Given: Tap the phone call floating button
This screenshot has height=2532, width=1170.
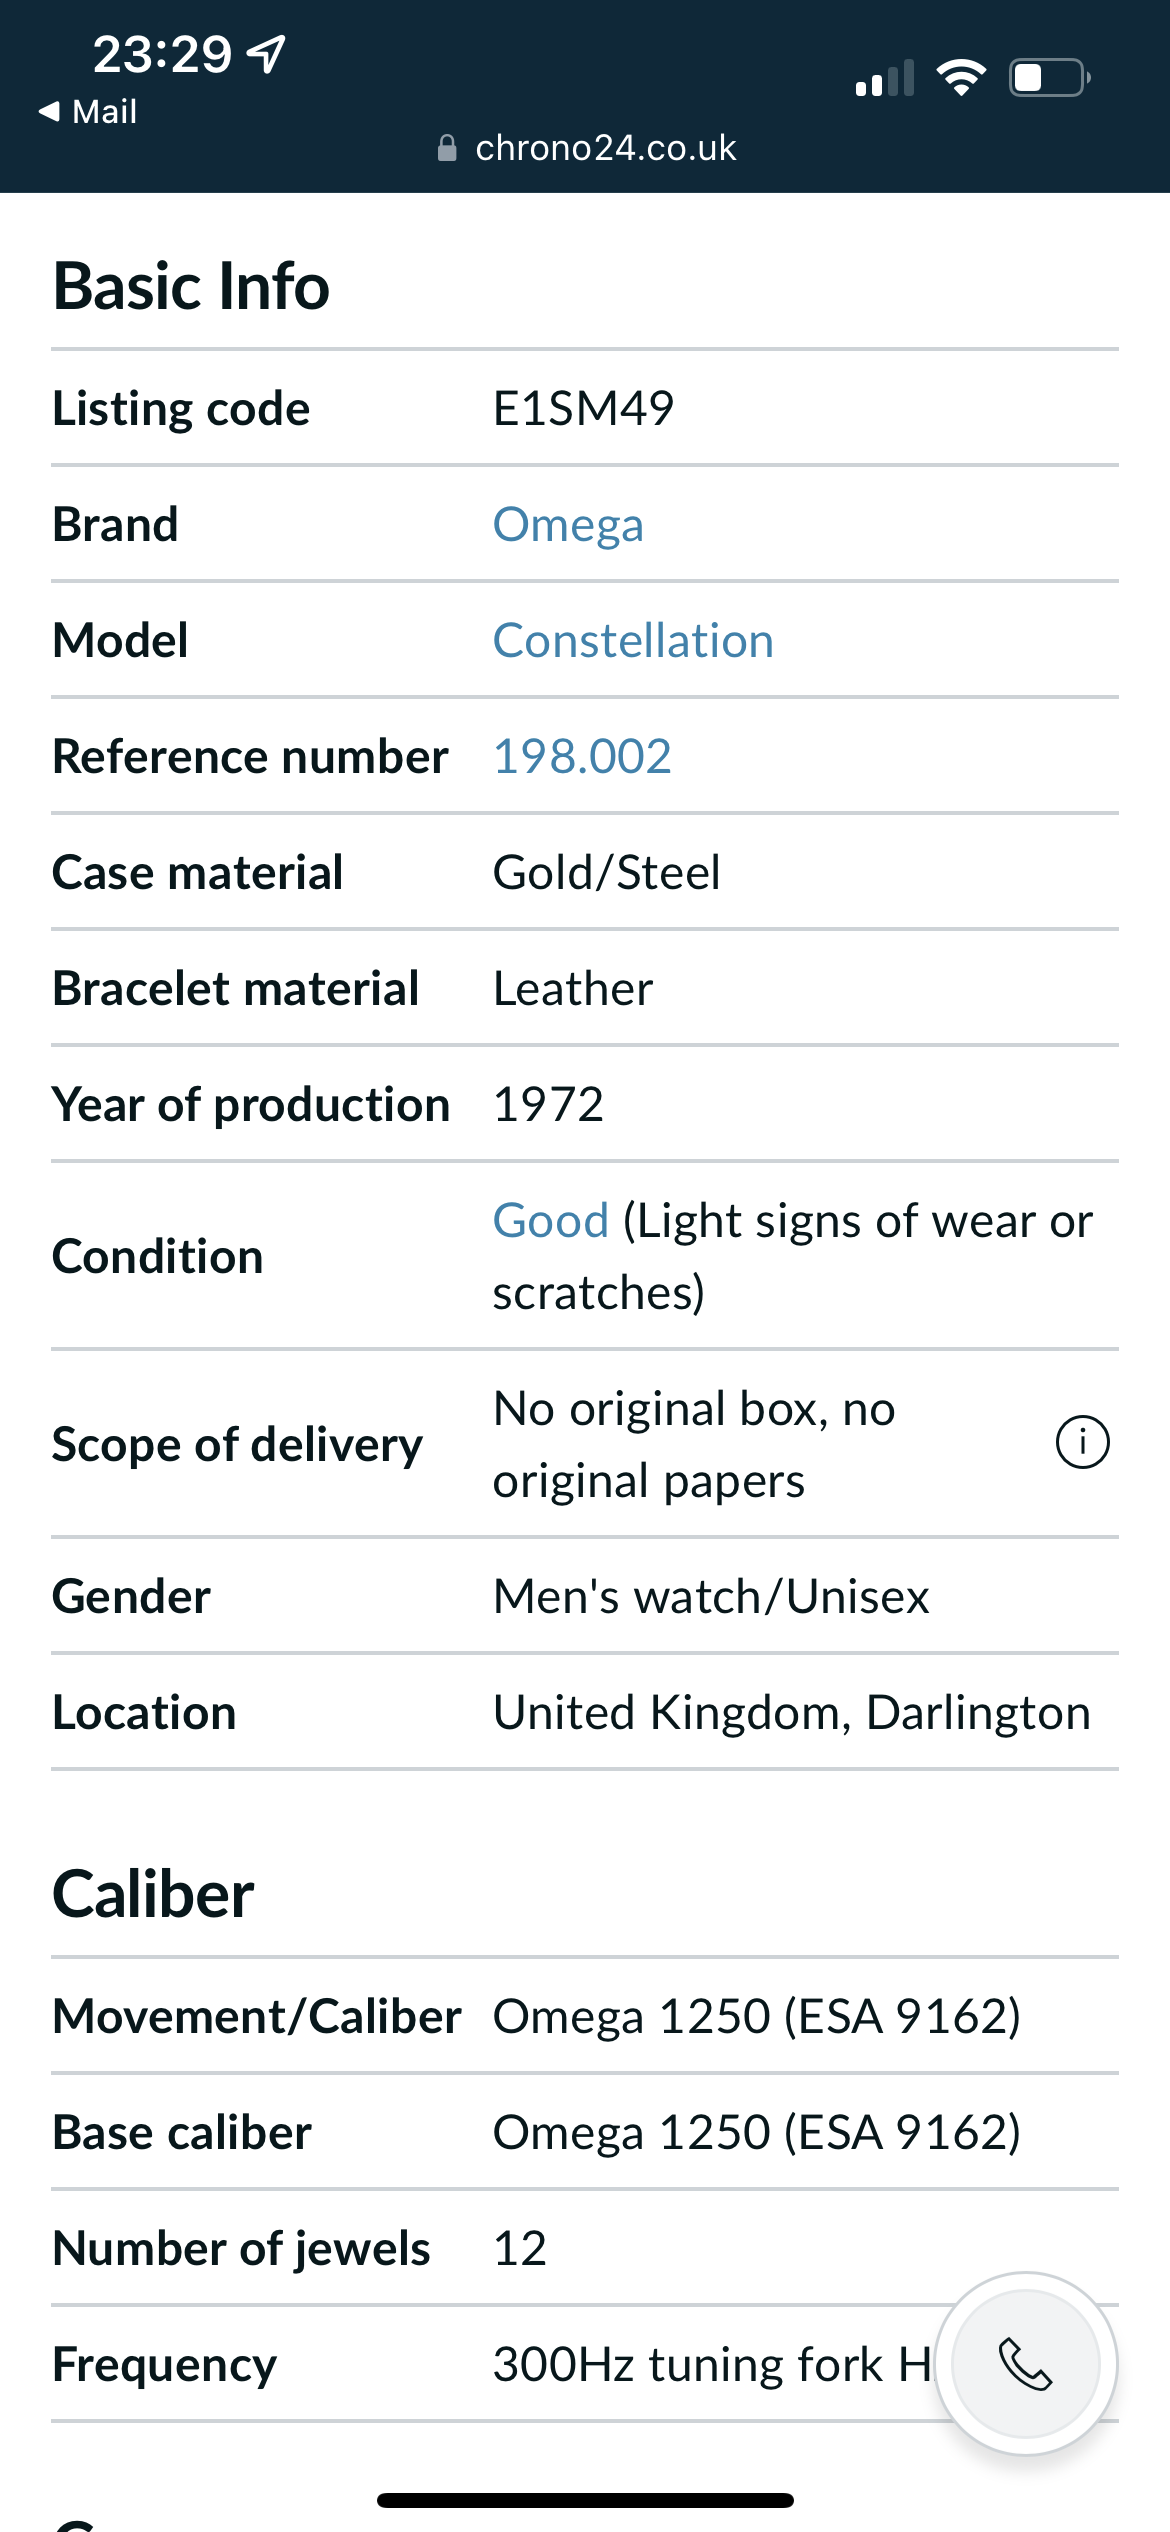Looking at the screenshot, I should pos(1026,2364).
